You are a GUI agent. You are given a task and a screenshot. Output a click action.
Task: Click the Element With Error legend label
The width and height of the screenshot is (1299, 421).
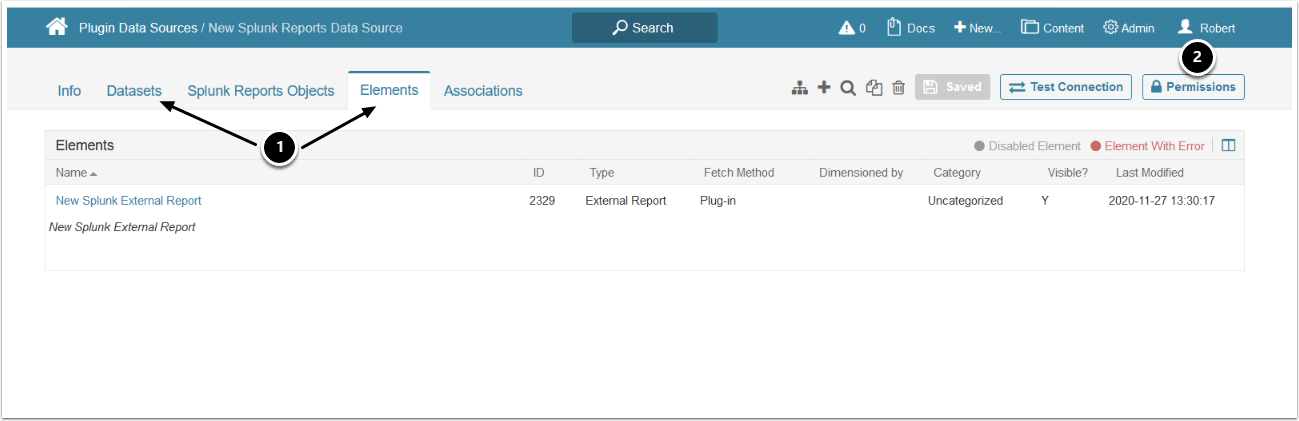pos(1155,146)
